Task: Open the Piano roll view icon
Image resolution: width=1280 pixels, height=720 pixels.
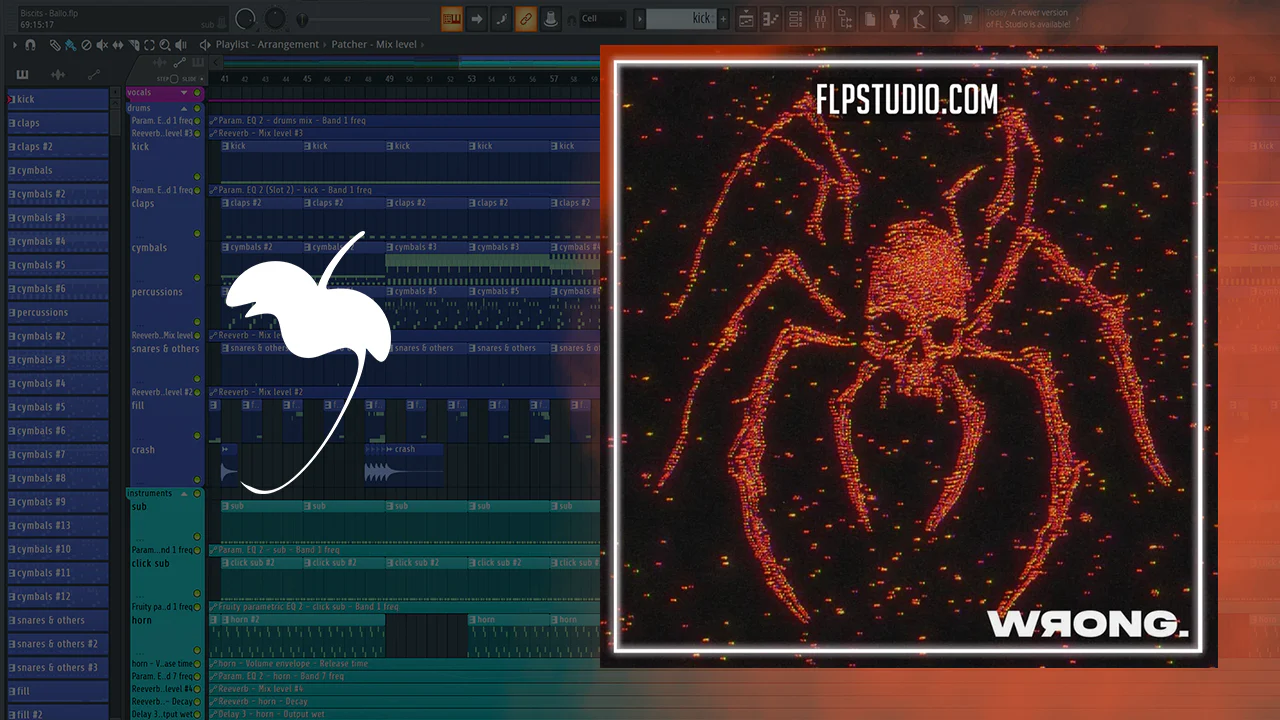Action: coord(771,19)
